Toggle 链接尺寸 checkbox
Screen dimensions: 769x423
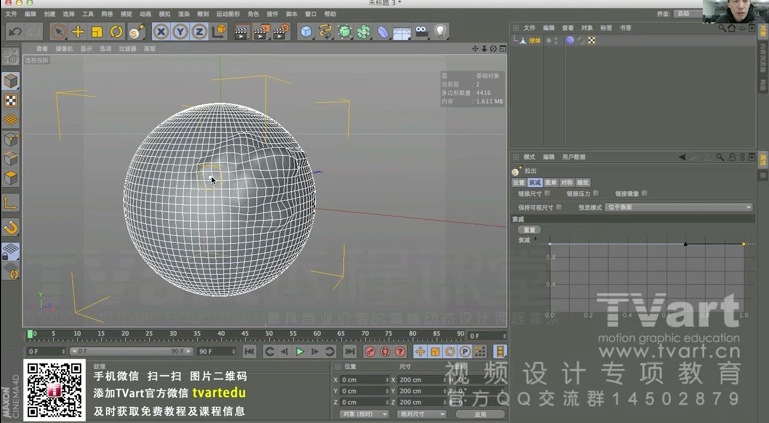pos(547,194)
